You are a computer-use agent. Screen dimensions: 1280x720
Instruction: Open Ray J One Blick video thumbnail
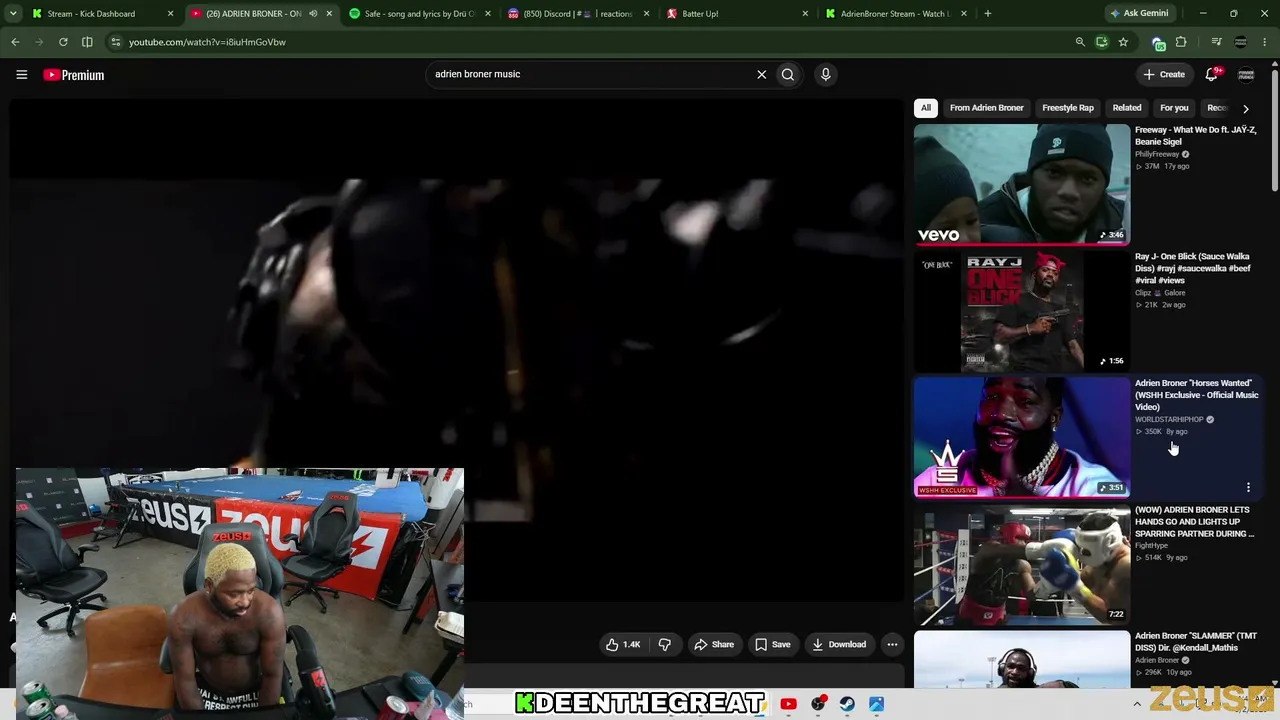pyautogui.click(x=1022, y=311)
